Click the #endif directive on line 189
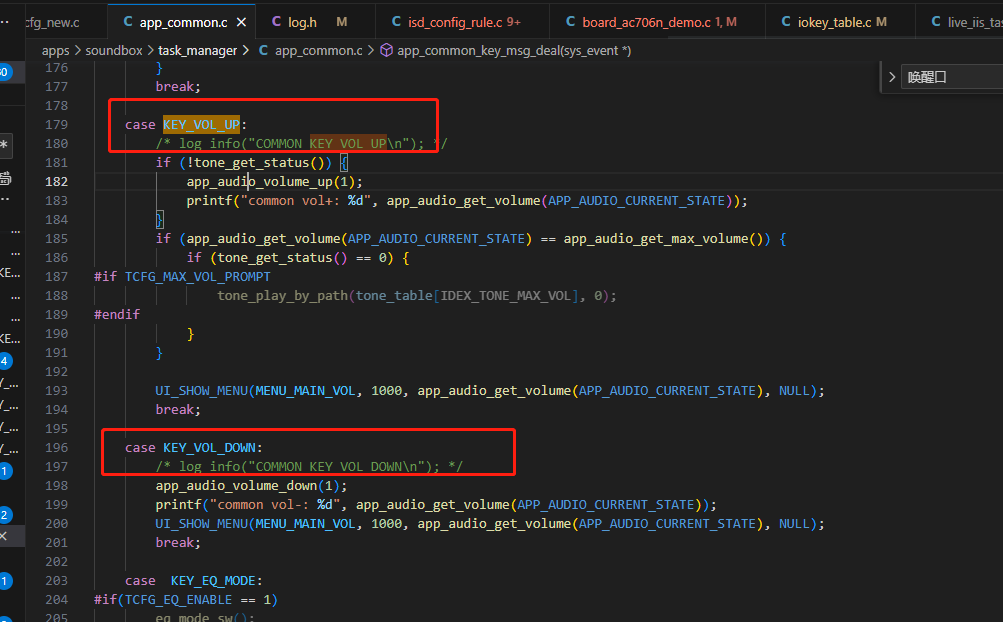 click(117, 315)
